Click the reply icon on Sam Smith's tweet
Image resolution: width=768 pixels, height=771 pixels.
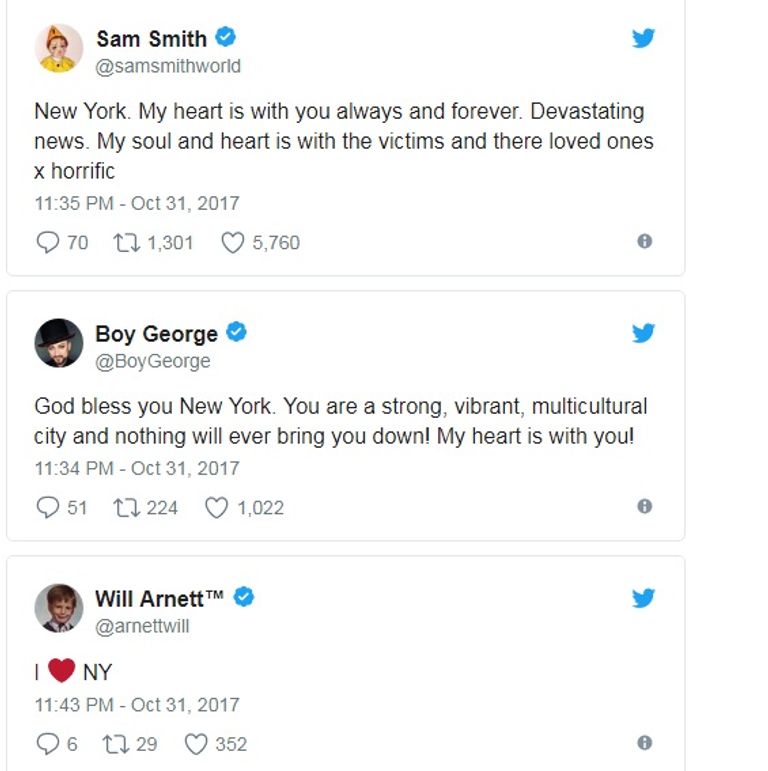47,242
